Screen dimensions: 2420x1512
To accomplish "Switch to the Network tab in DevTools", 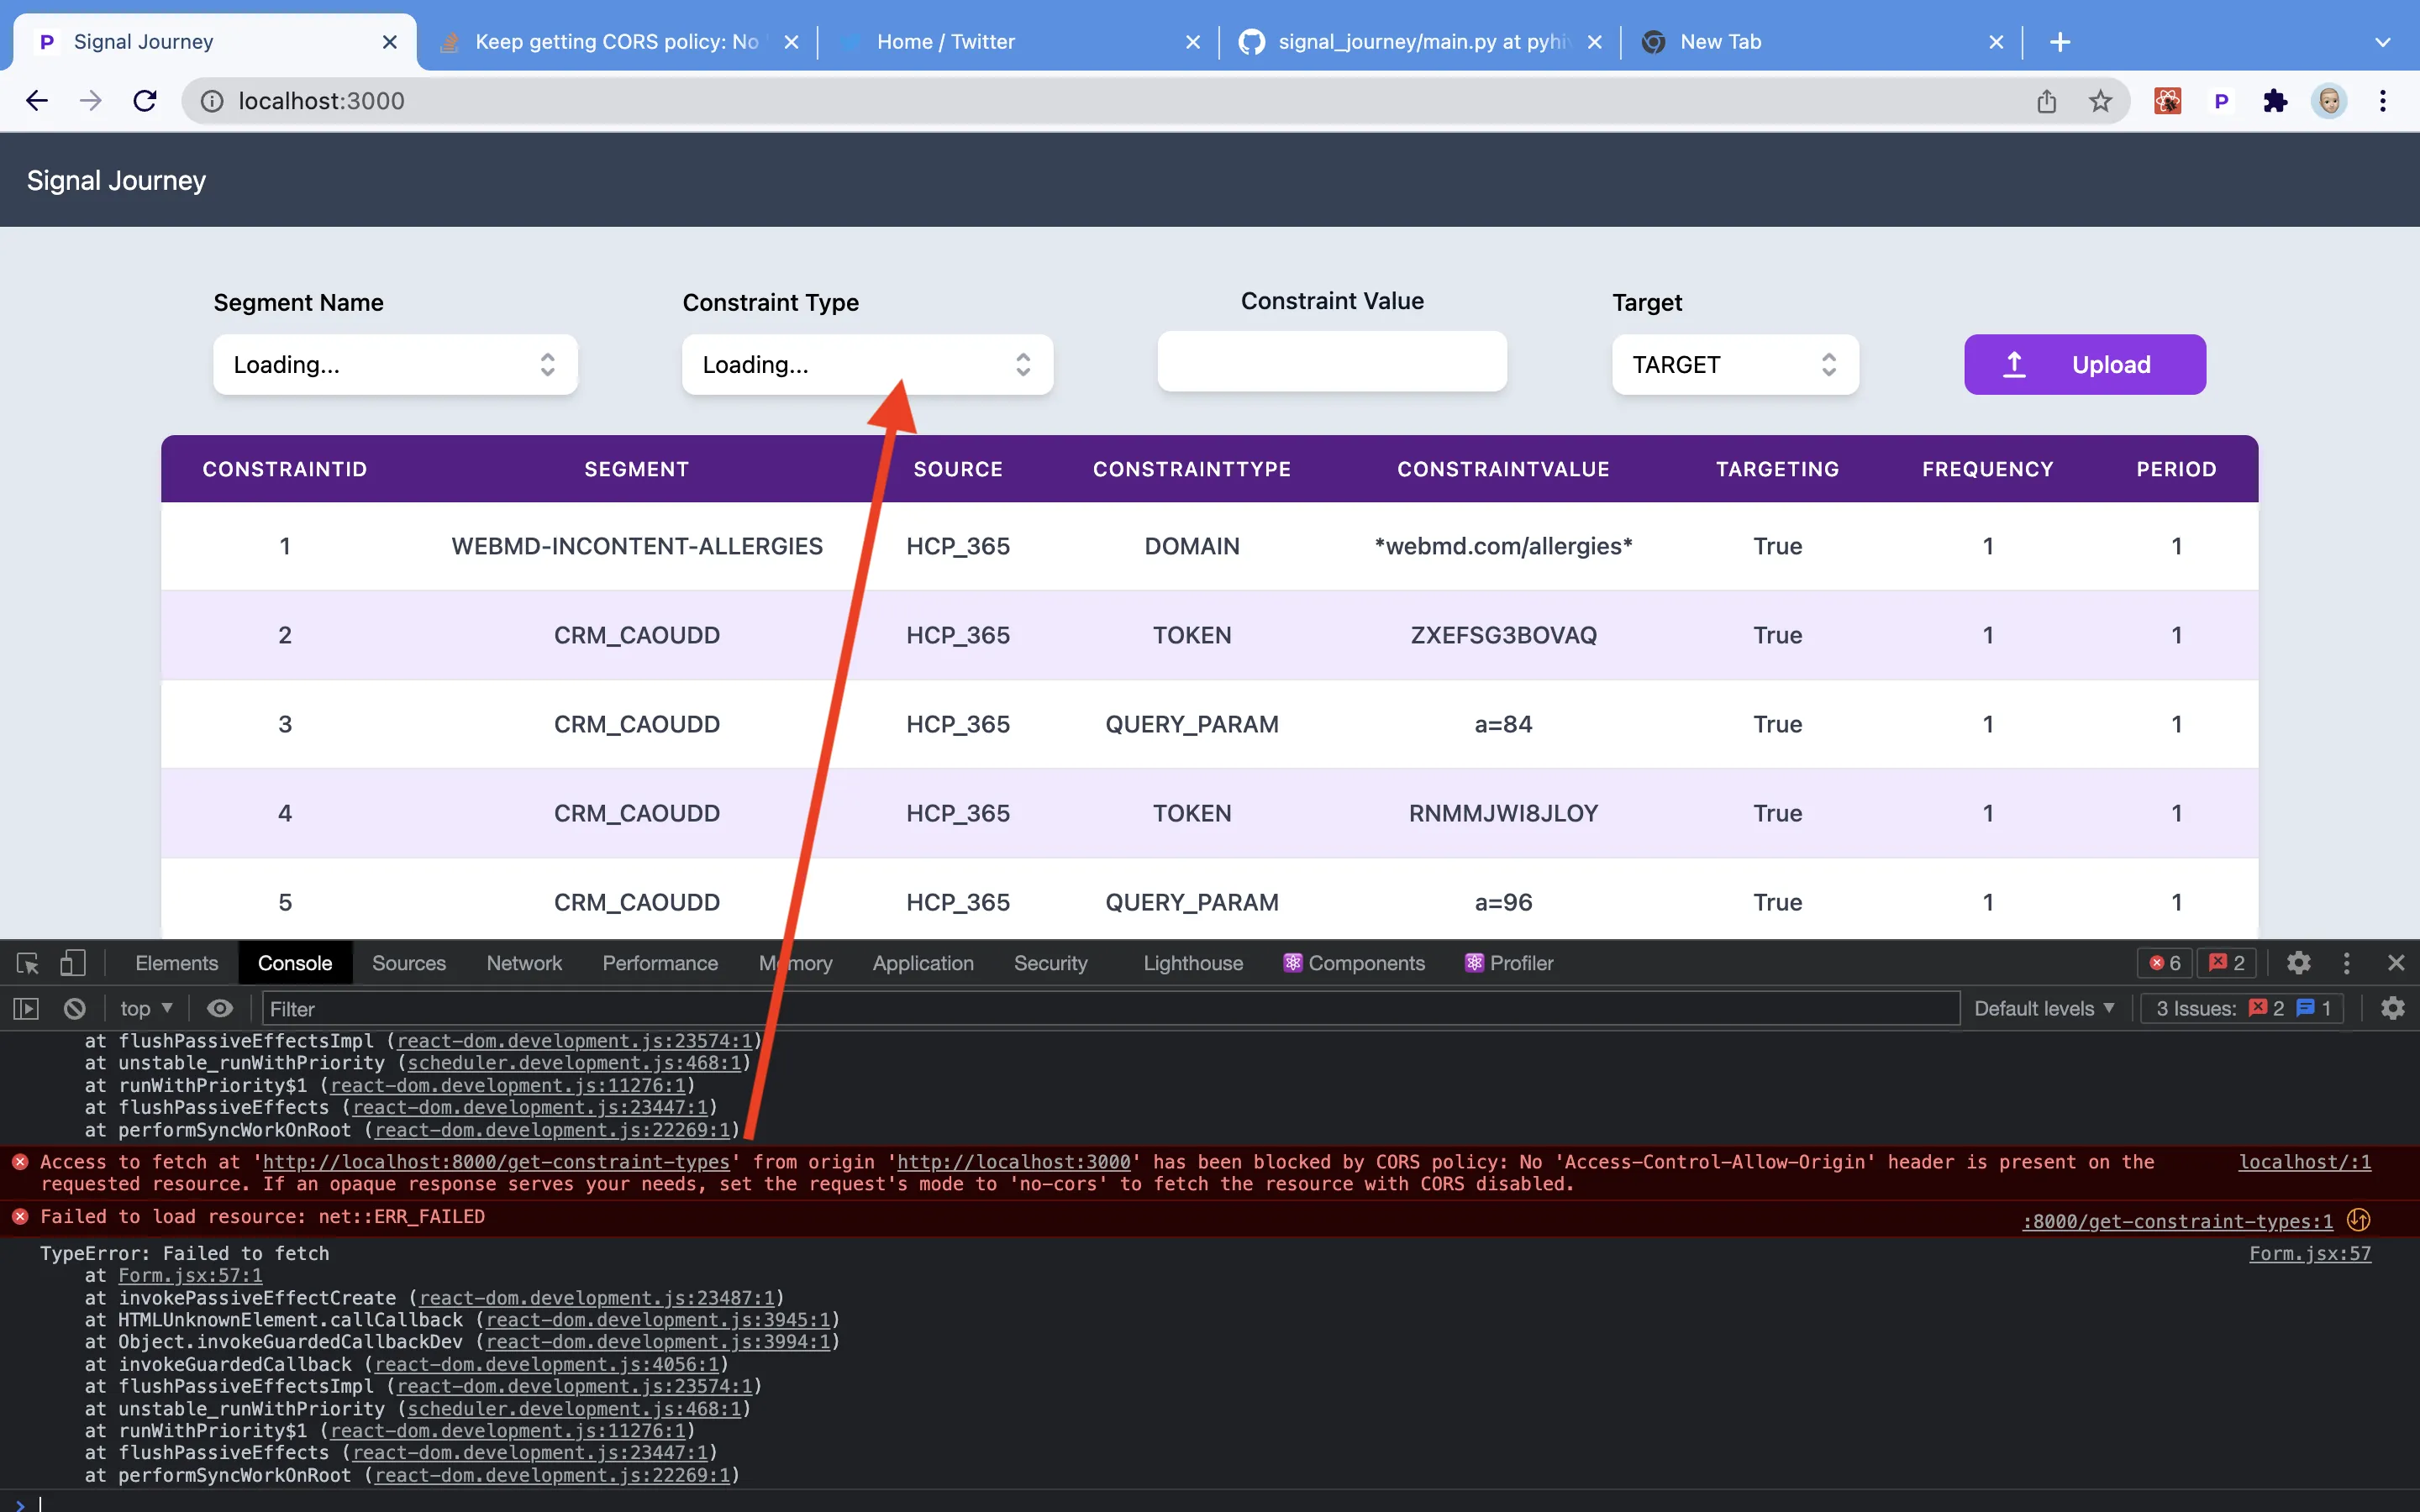I will pyautogui.click(x=524, y=963).
